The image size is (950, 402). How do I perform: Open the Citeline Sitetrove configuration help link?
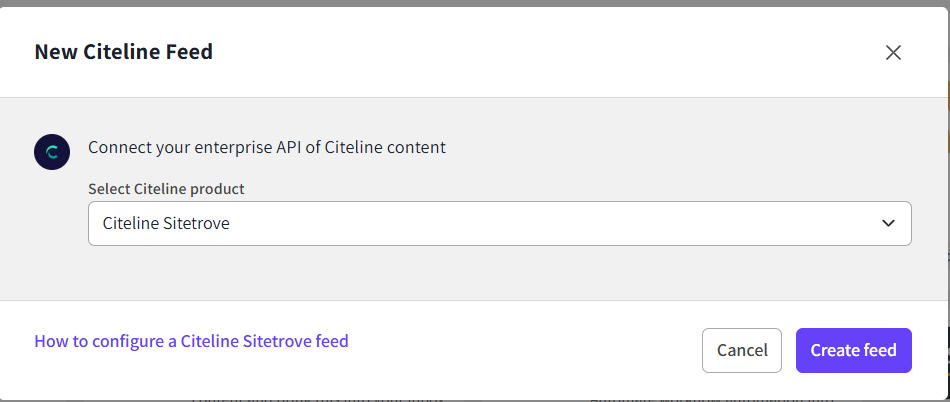pos(191,341)
